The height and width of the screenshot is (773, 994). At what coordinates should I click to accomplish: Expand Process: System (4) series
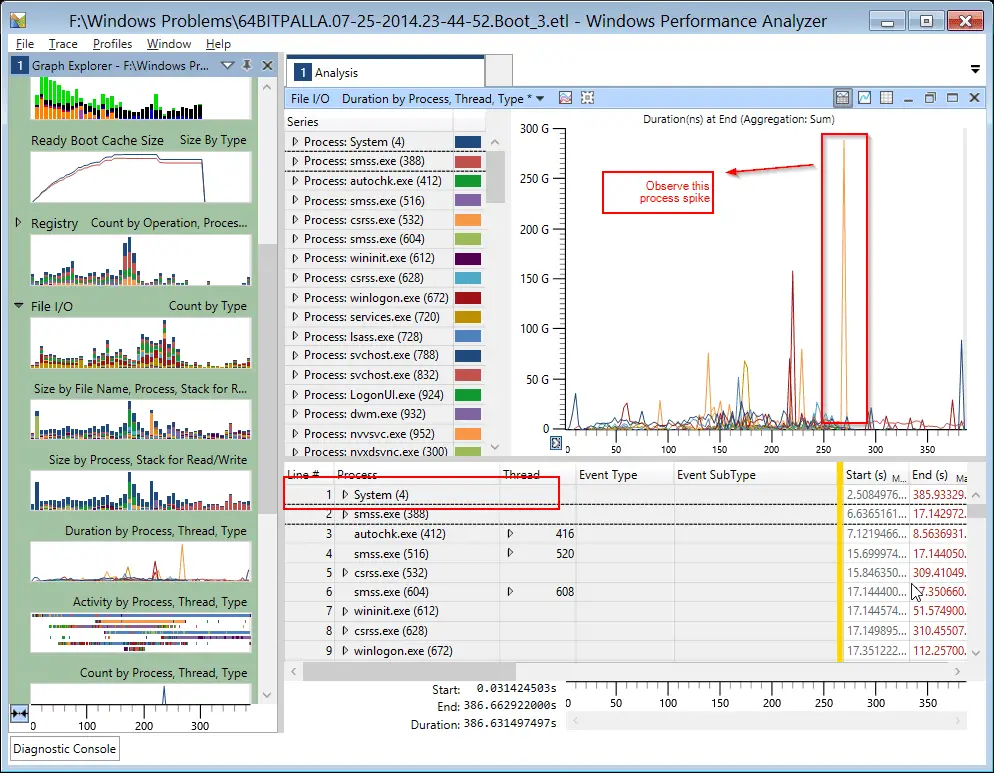point(295,142)
